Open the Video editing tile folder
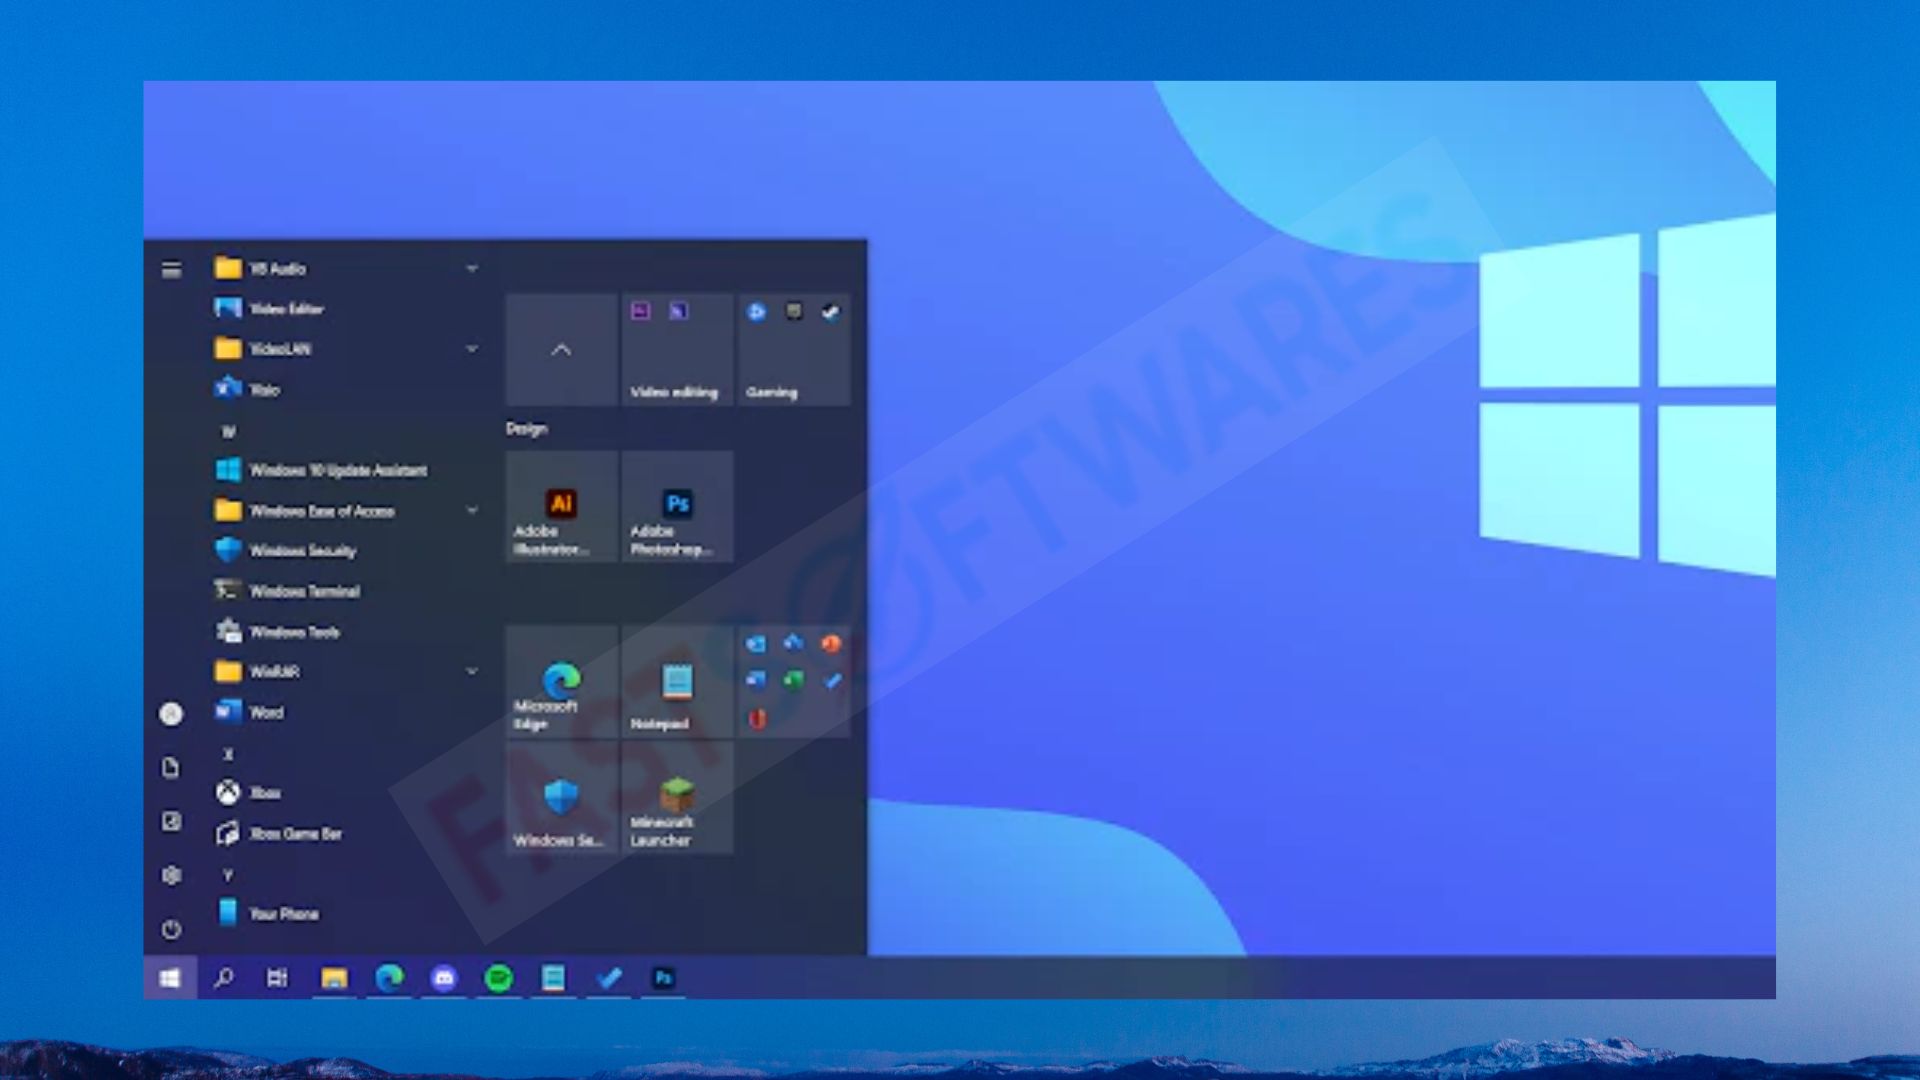This screenshot has width=1920, height=1080. pos(677,350)
